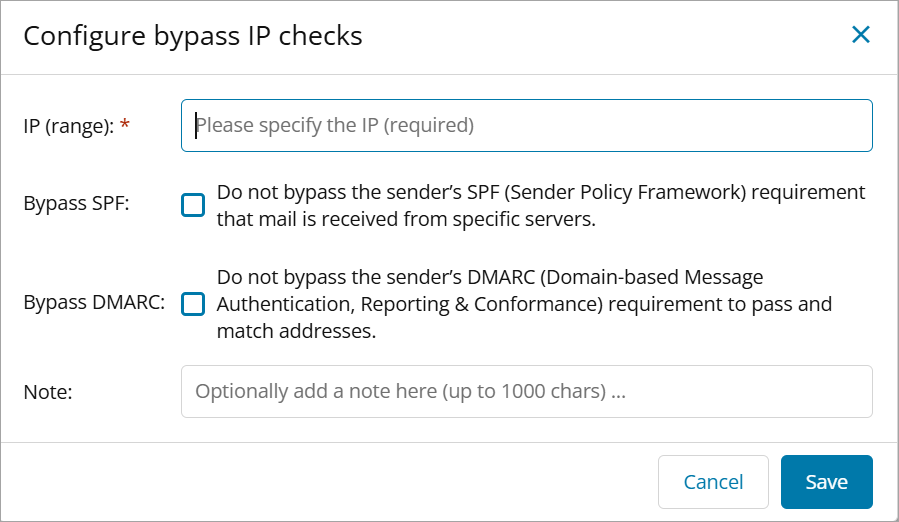This screenshot has width=899, height=522.
Task: Click the divider line below the dialog title
Action: 449,73
